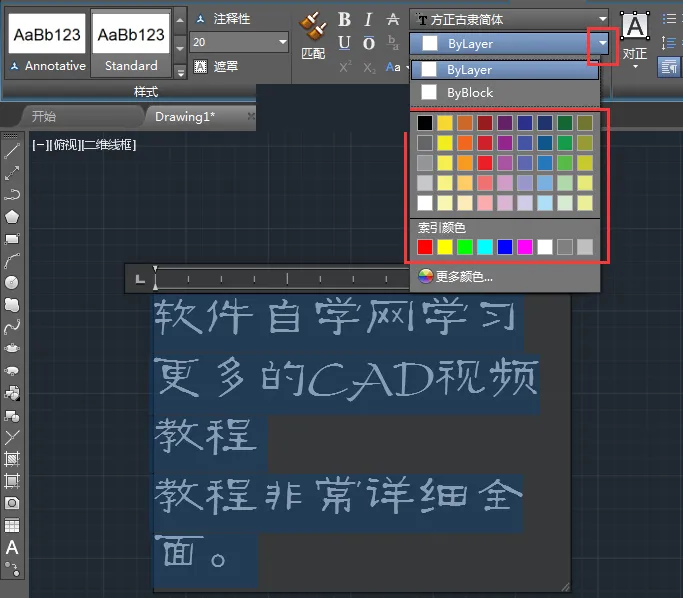
Task: Click the 二维线框 visual style control
Action: click(x=109, y=145)
